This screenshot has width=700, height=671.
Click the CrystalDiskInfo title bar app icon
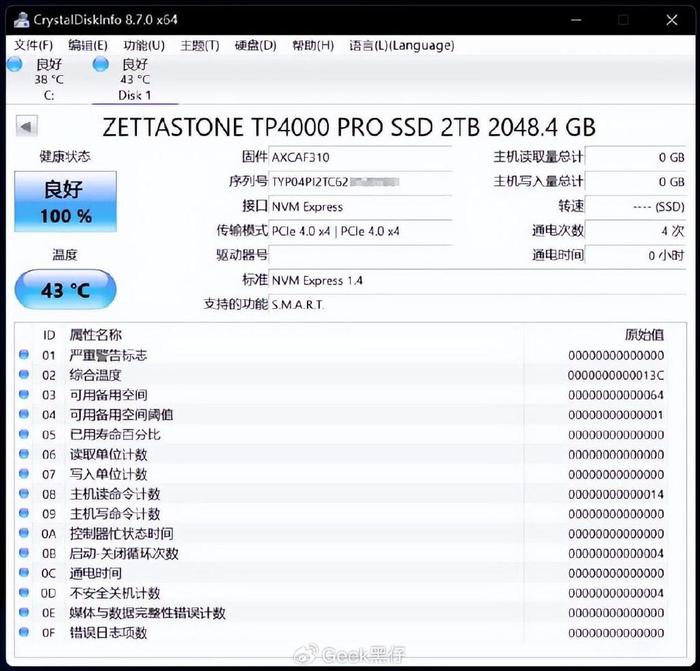point(21,20)
